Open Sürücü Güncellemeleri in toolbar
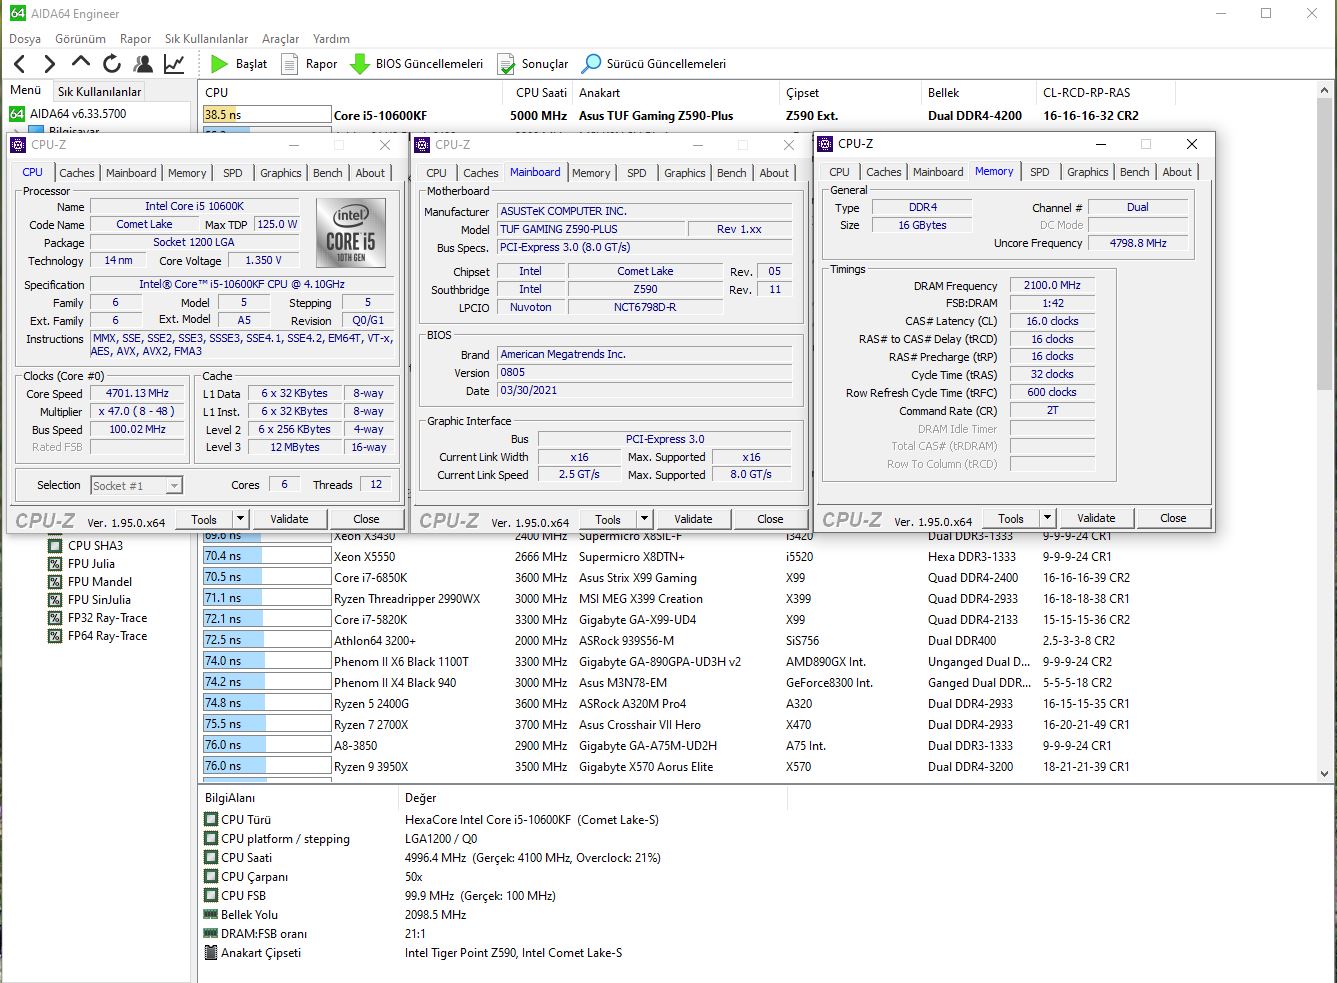Image resolution: width=1337 pixels, height=983 pixels. [654, 64]
